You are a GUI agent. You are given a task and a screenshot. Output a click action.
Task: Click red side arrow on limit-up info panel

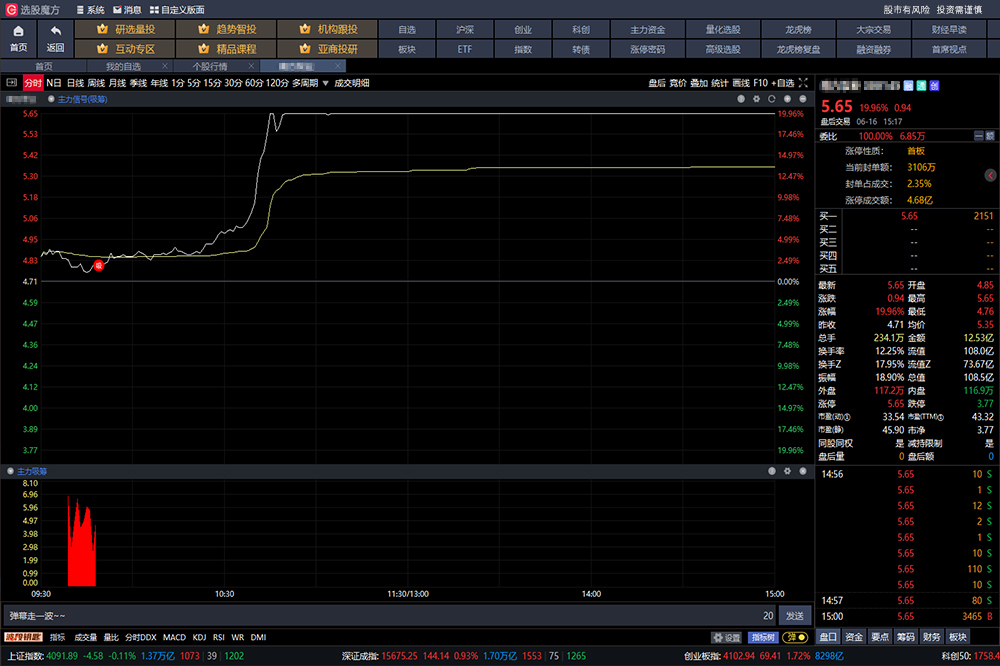[990, 175]
